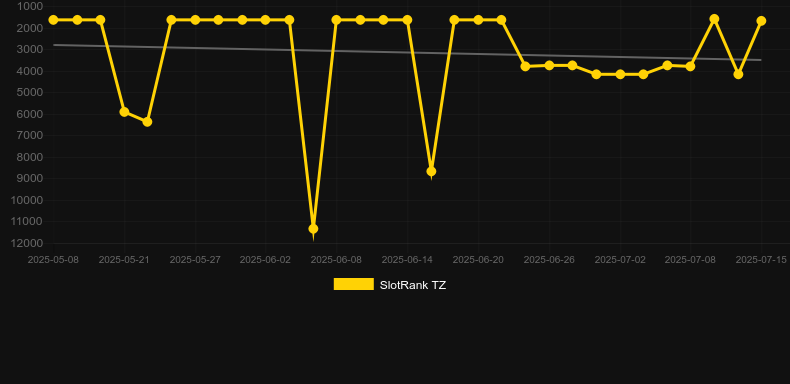Viewport: 790px width, 384px height.
Task: Click the data point at 2025-06-26 near 4000
Action: [x=549, y=66]
